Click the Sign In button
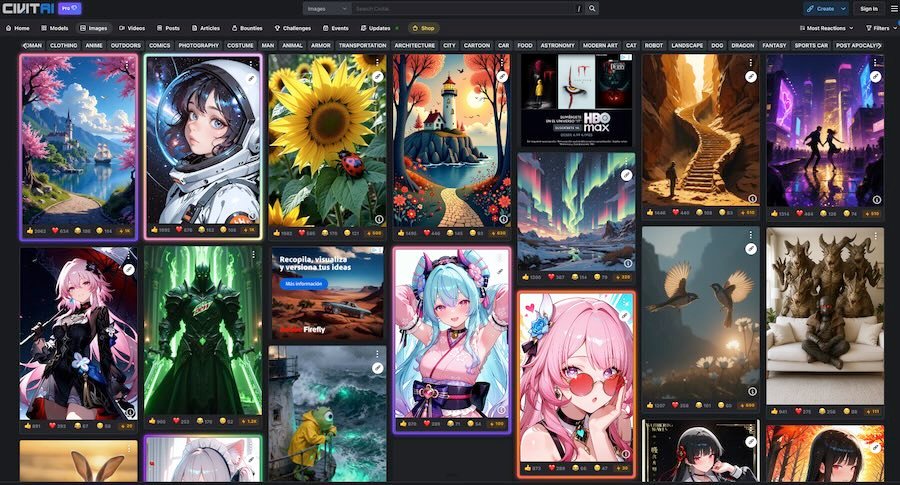Image resolution: width=900 pixels, height=485 pixels. pos(868,9)
